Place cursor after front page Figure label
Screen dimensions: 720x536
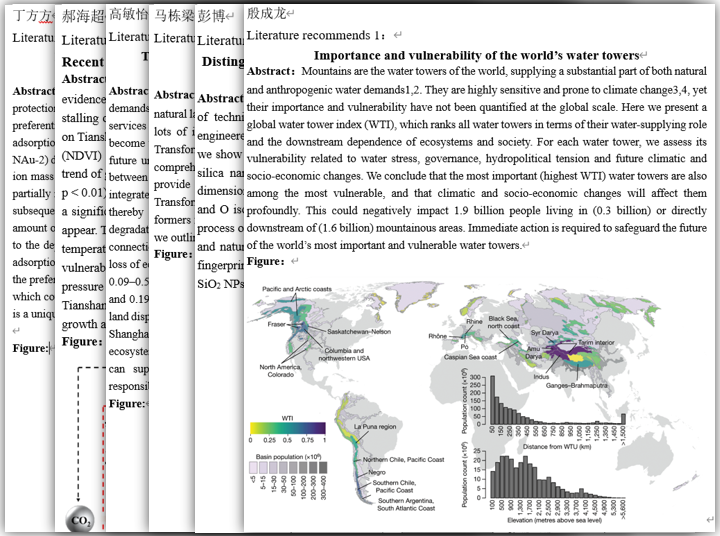point(288,262)
